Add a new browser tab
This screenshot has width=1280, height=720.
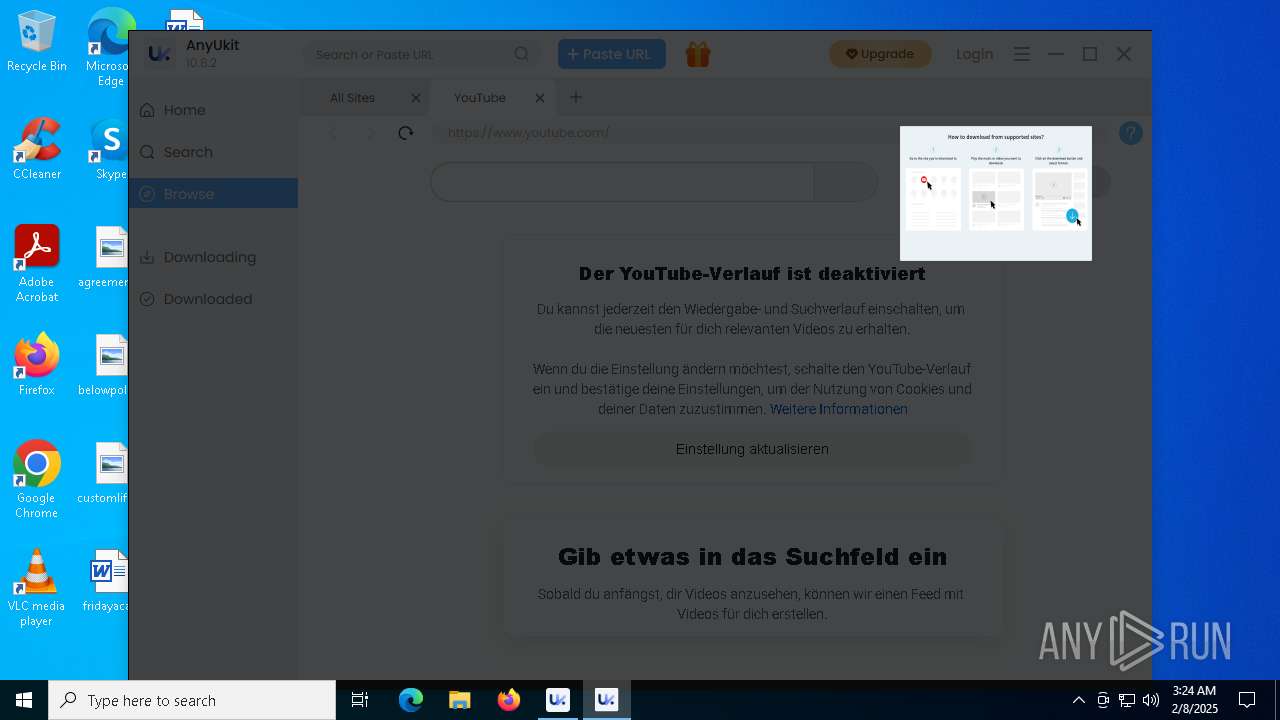575,97
